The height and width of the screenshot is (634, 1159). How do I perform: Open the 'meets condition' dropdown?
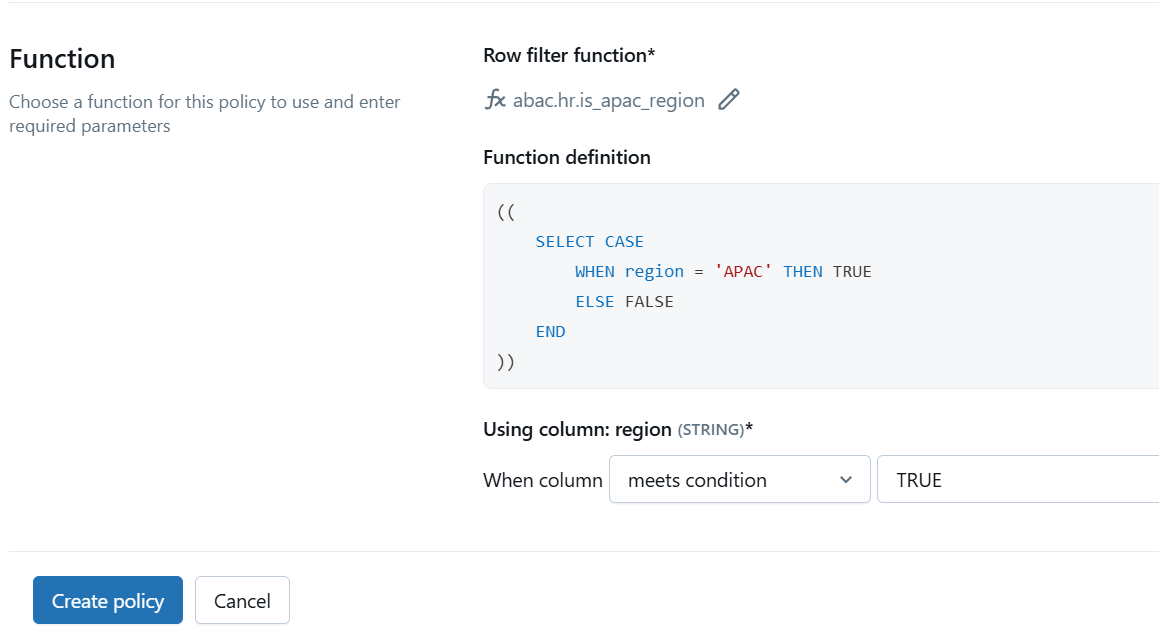point(739,480)
